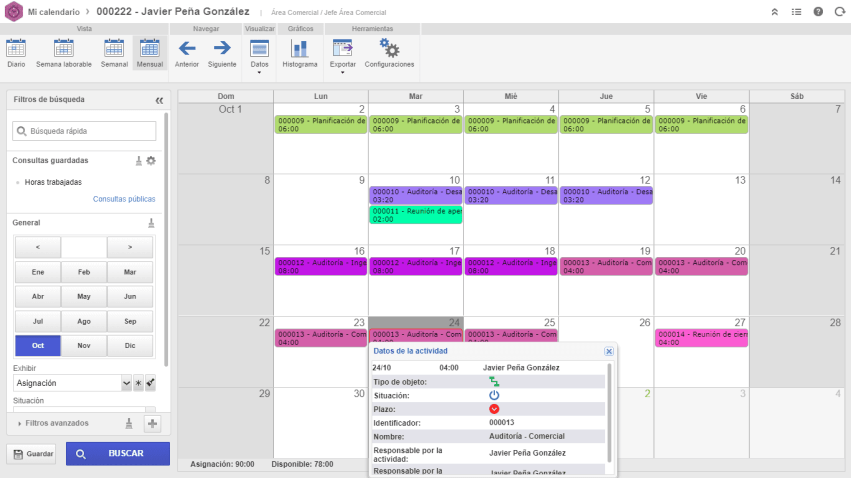Switch to Diario day view
The height and width of the screenshot is (478, 851).
tap(16, 52)
